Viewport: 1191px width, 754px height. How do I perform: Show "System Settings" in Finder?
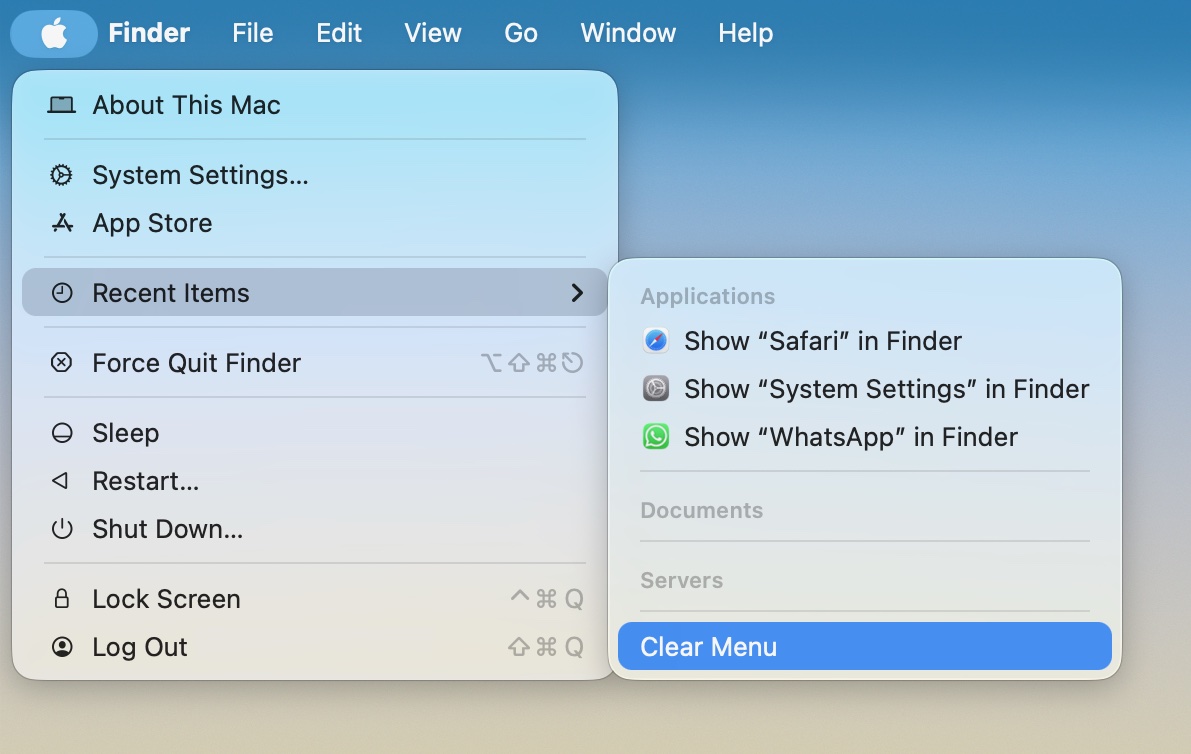tap(865, 389)
